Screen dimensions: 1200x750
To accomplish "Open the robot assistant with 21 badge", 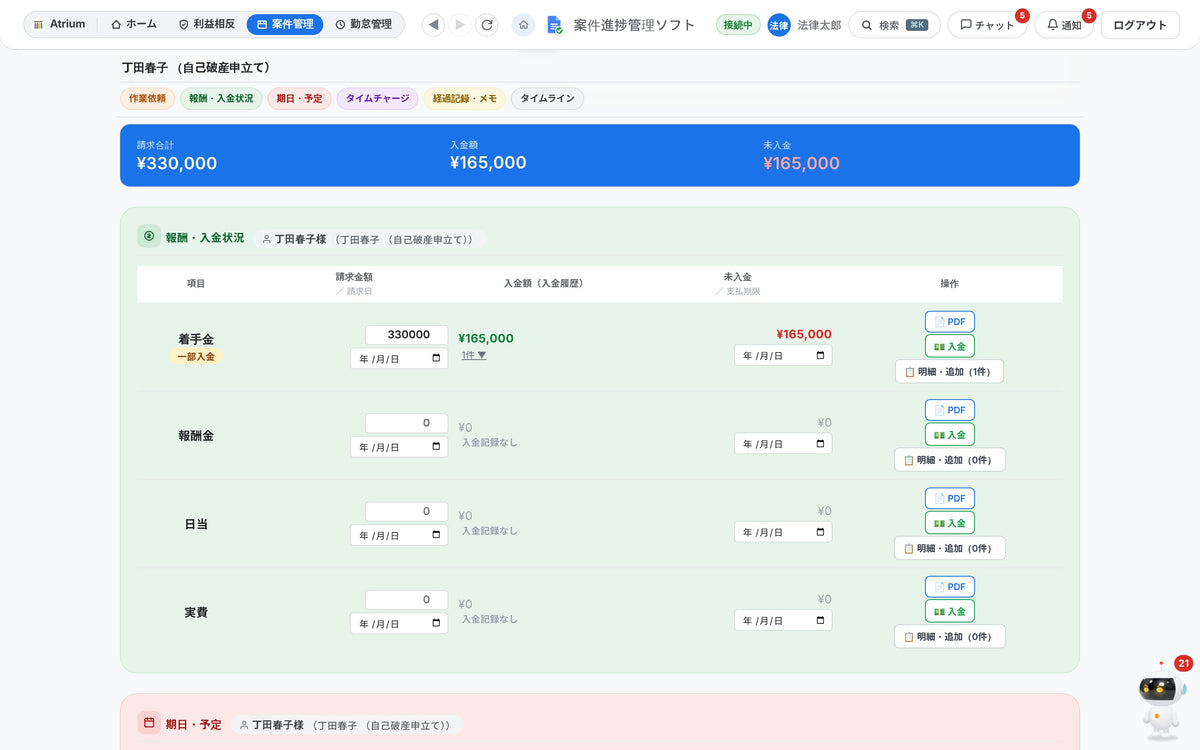I will pos(1162,703).
